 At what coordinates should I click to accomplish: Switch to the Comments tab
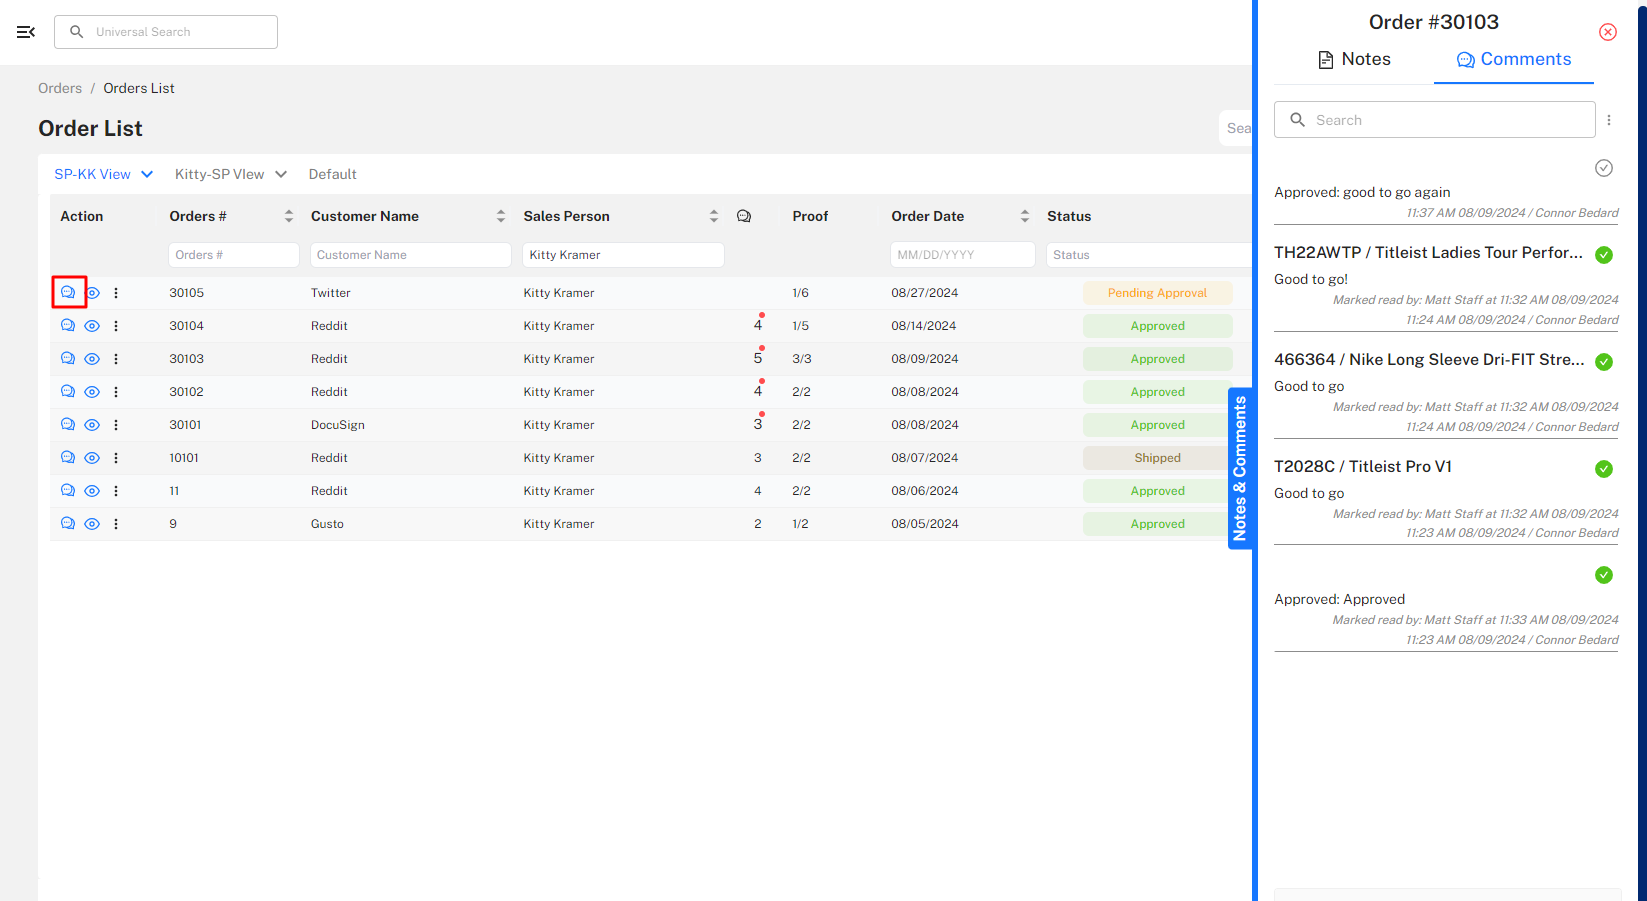point(1514,59)
